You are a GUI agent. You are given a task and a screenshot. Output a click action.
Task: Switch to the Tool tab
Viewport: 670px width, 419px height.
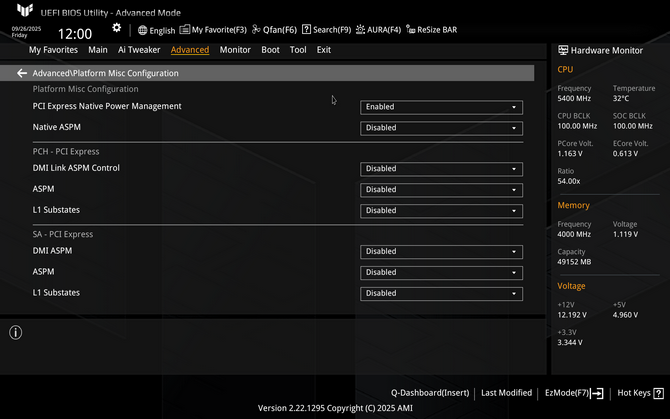[x=298, y=50]
